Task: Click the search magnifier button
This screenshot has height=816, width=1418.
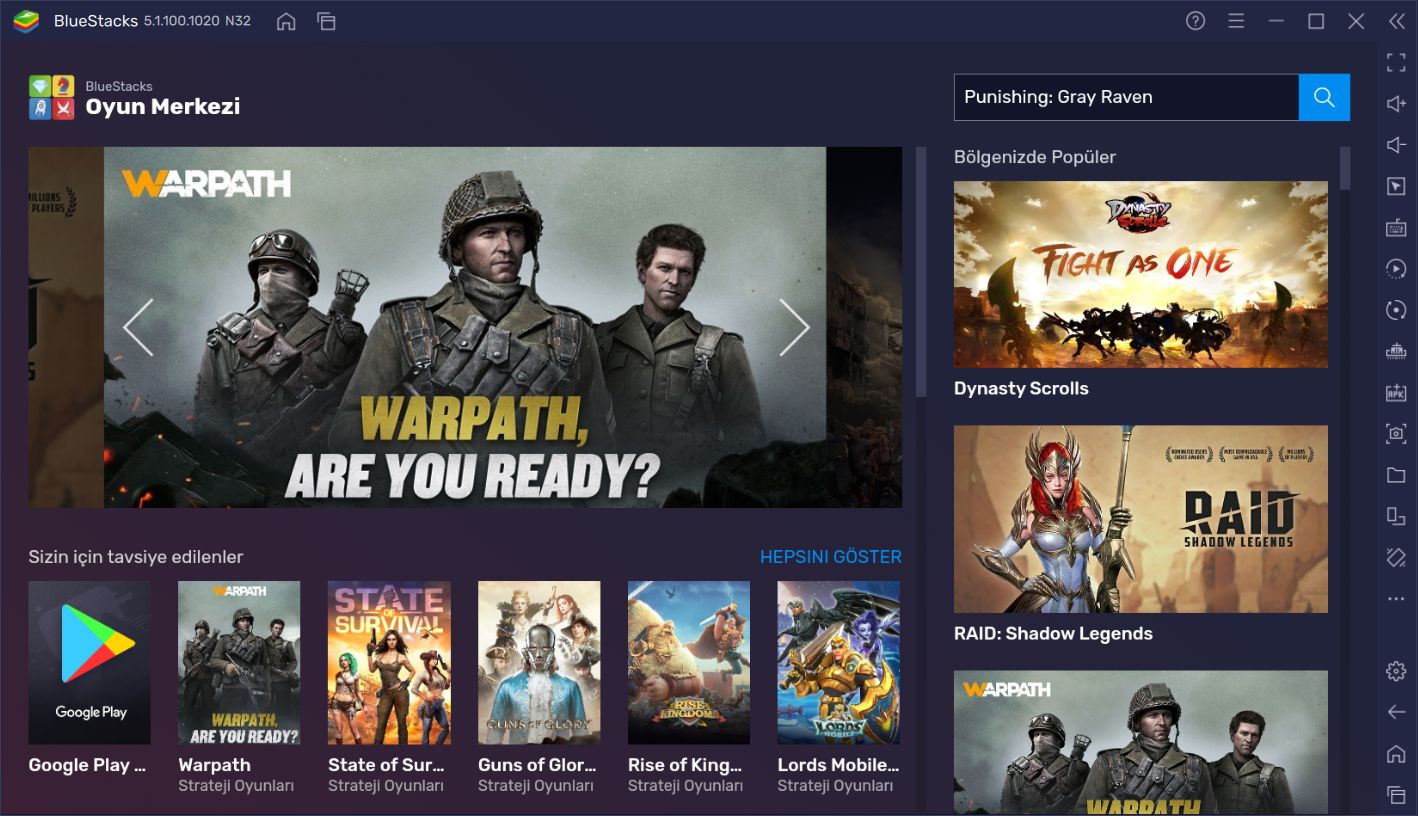Action: 1324,97
